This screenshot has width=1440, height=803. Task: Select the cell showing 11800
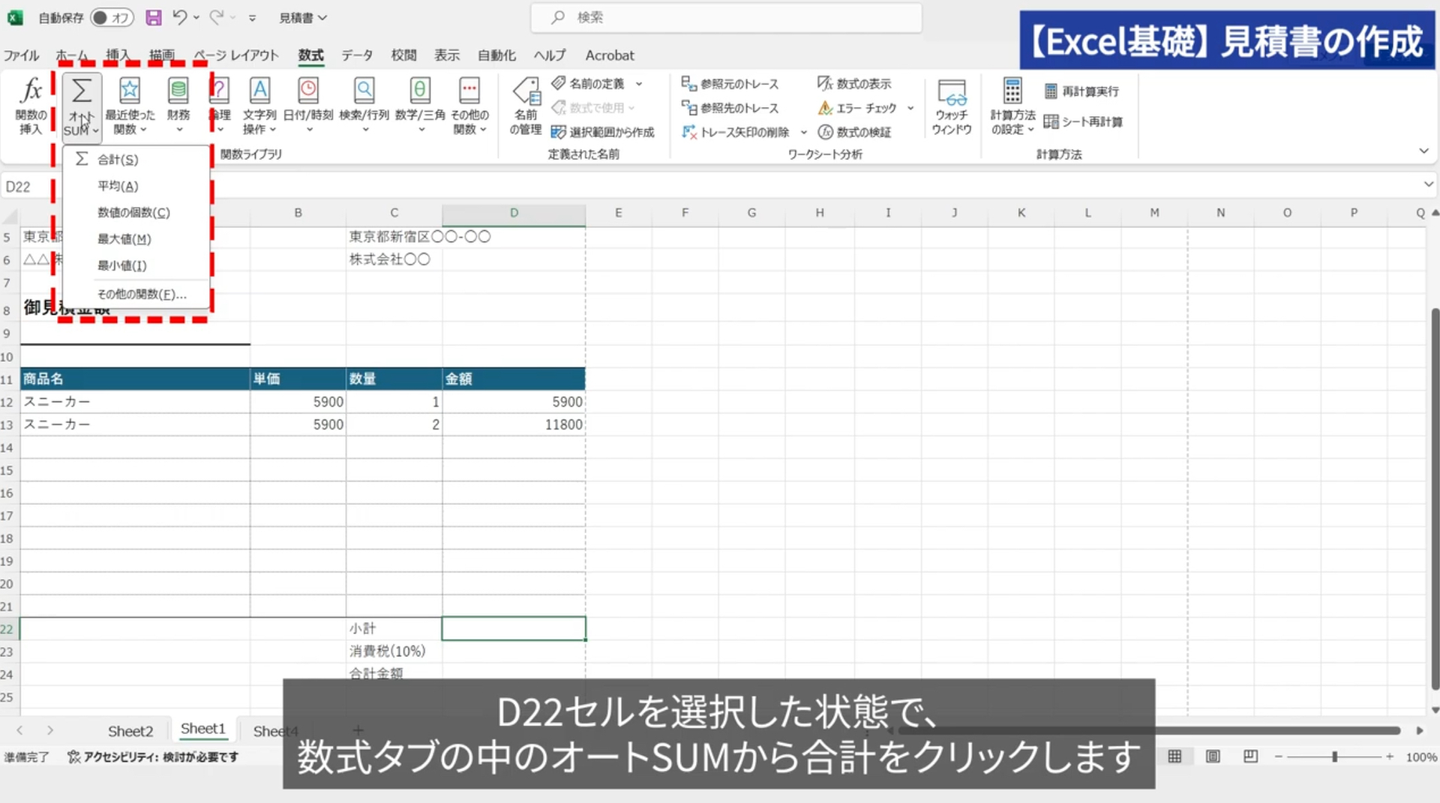514,424
